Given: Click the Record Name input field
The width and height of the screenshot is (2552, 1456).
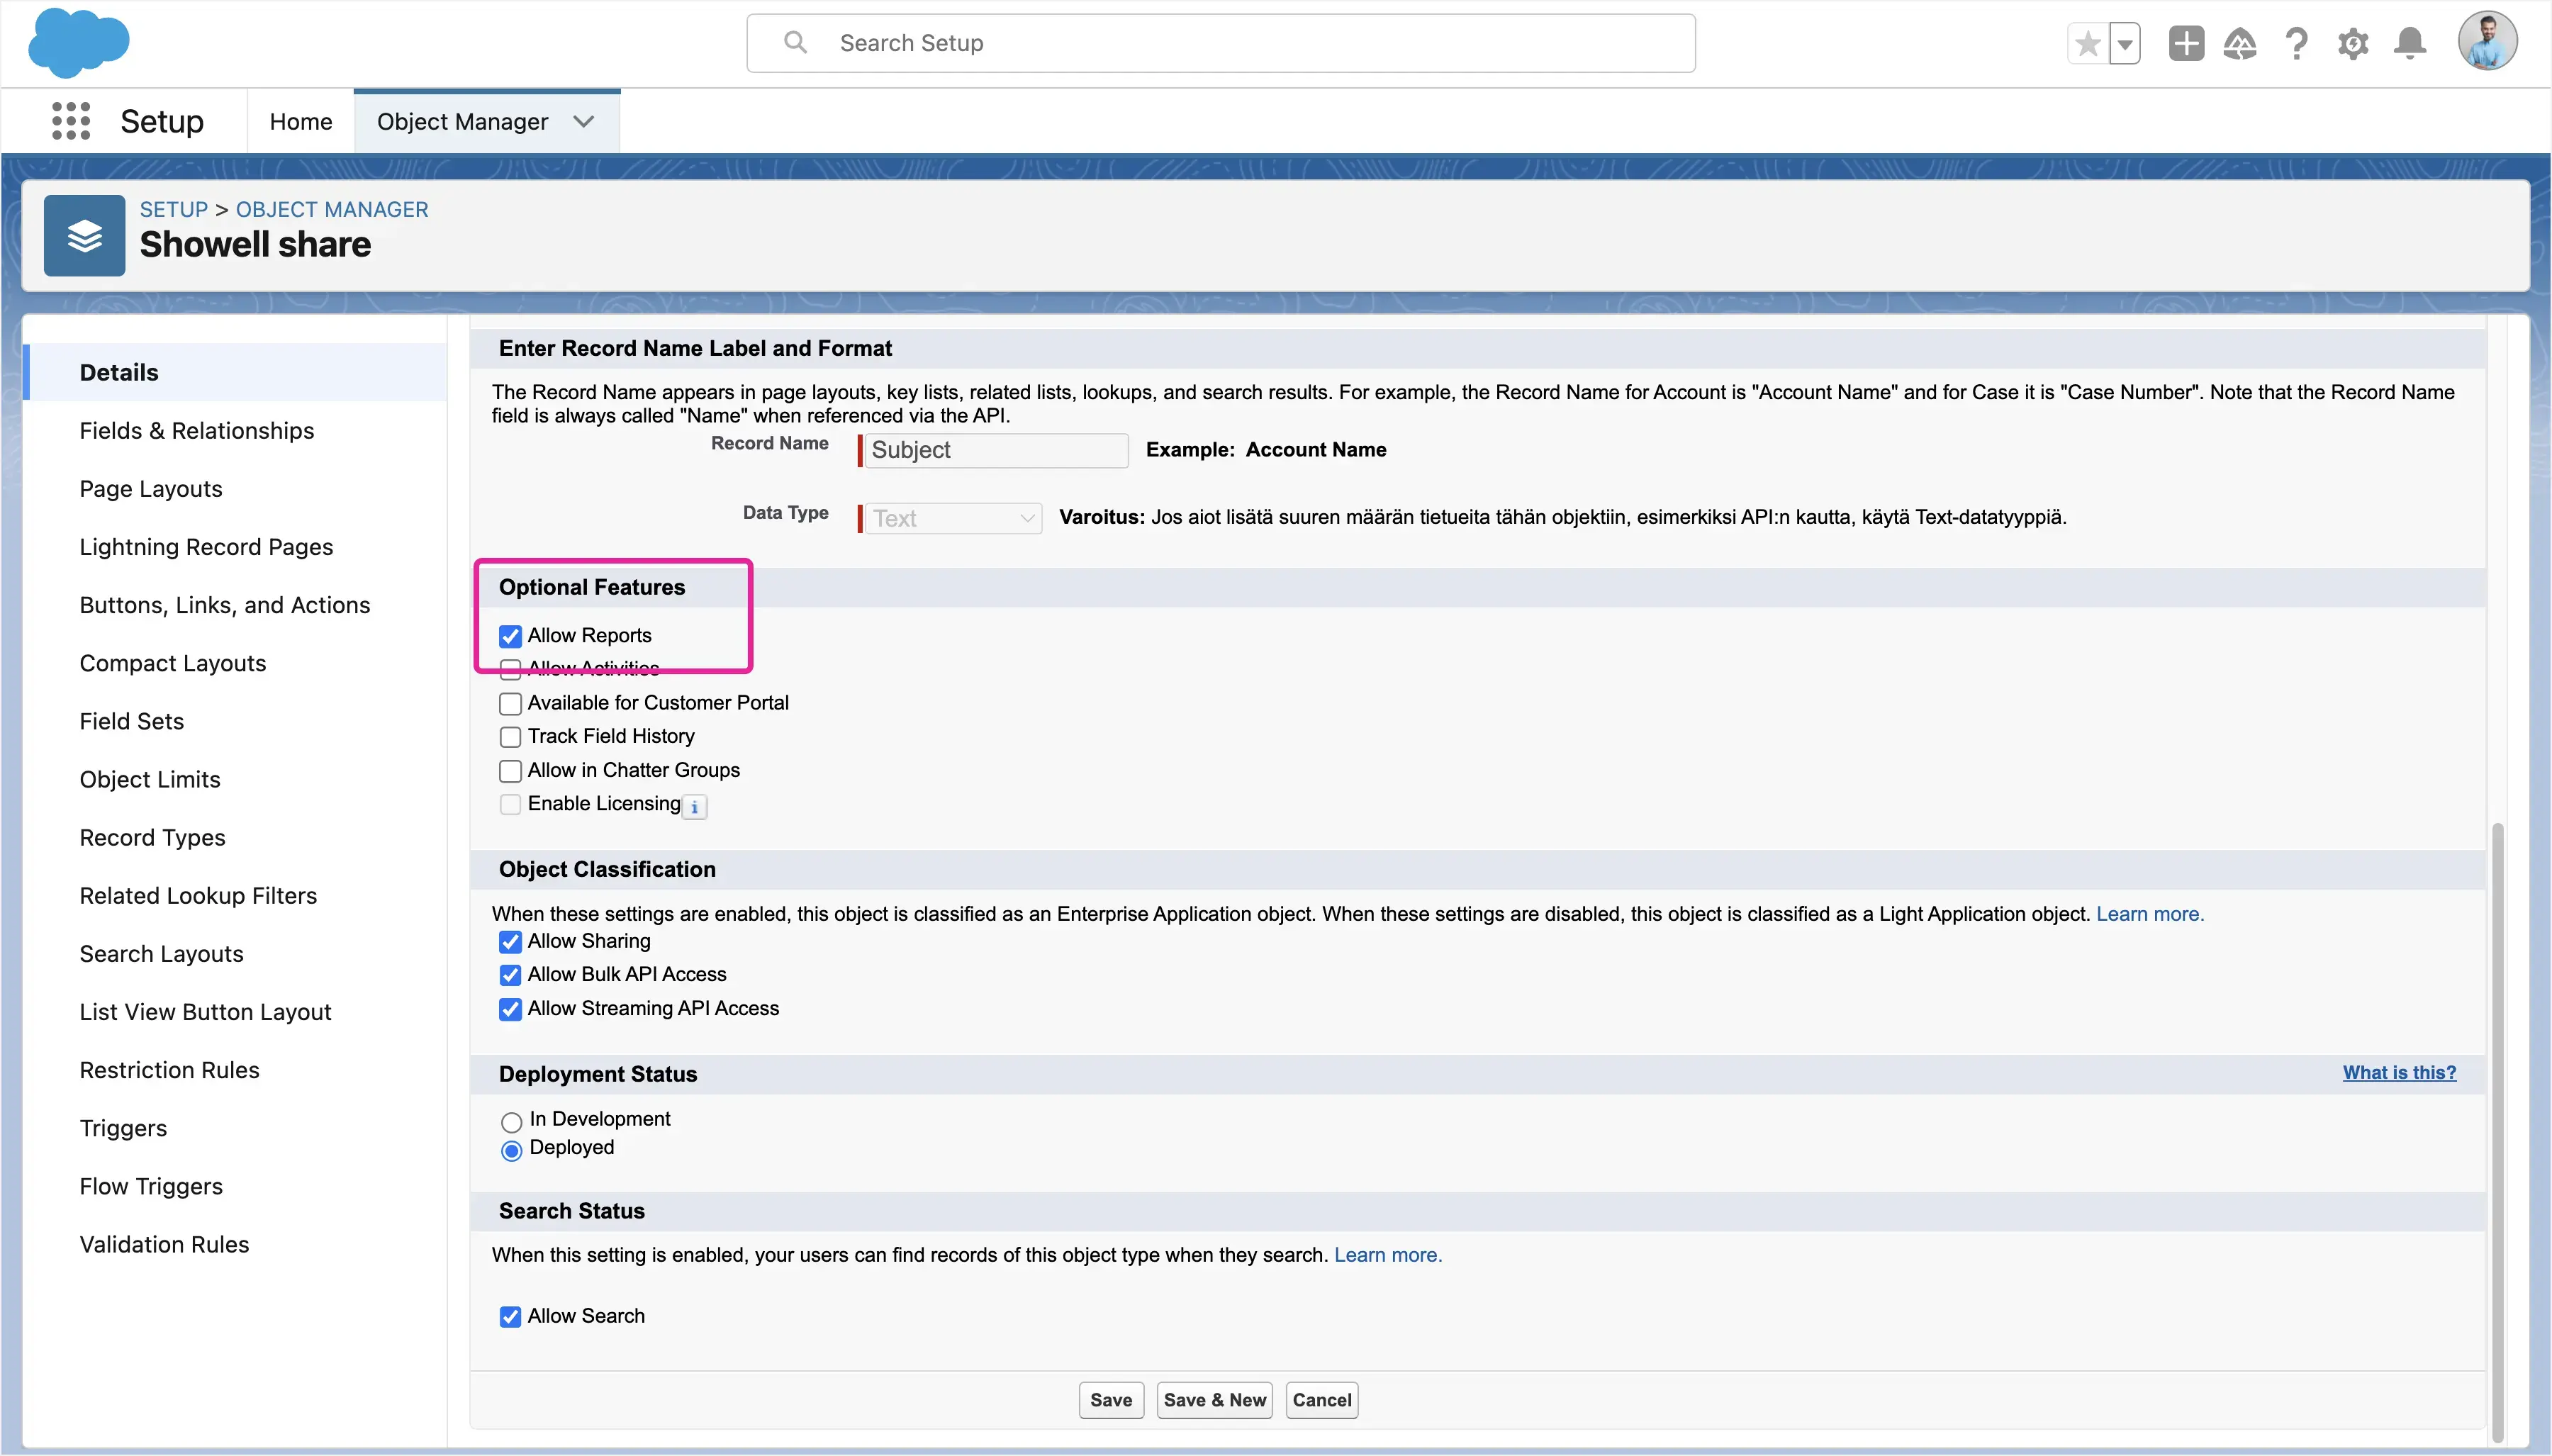Looking at the screenshot, I should pos(996,450).
